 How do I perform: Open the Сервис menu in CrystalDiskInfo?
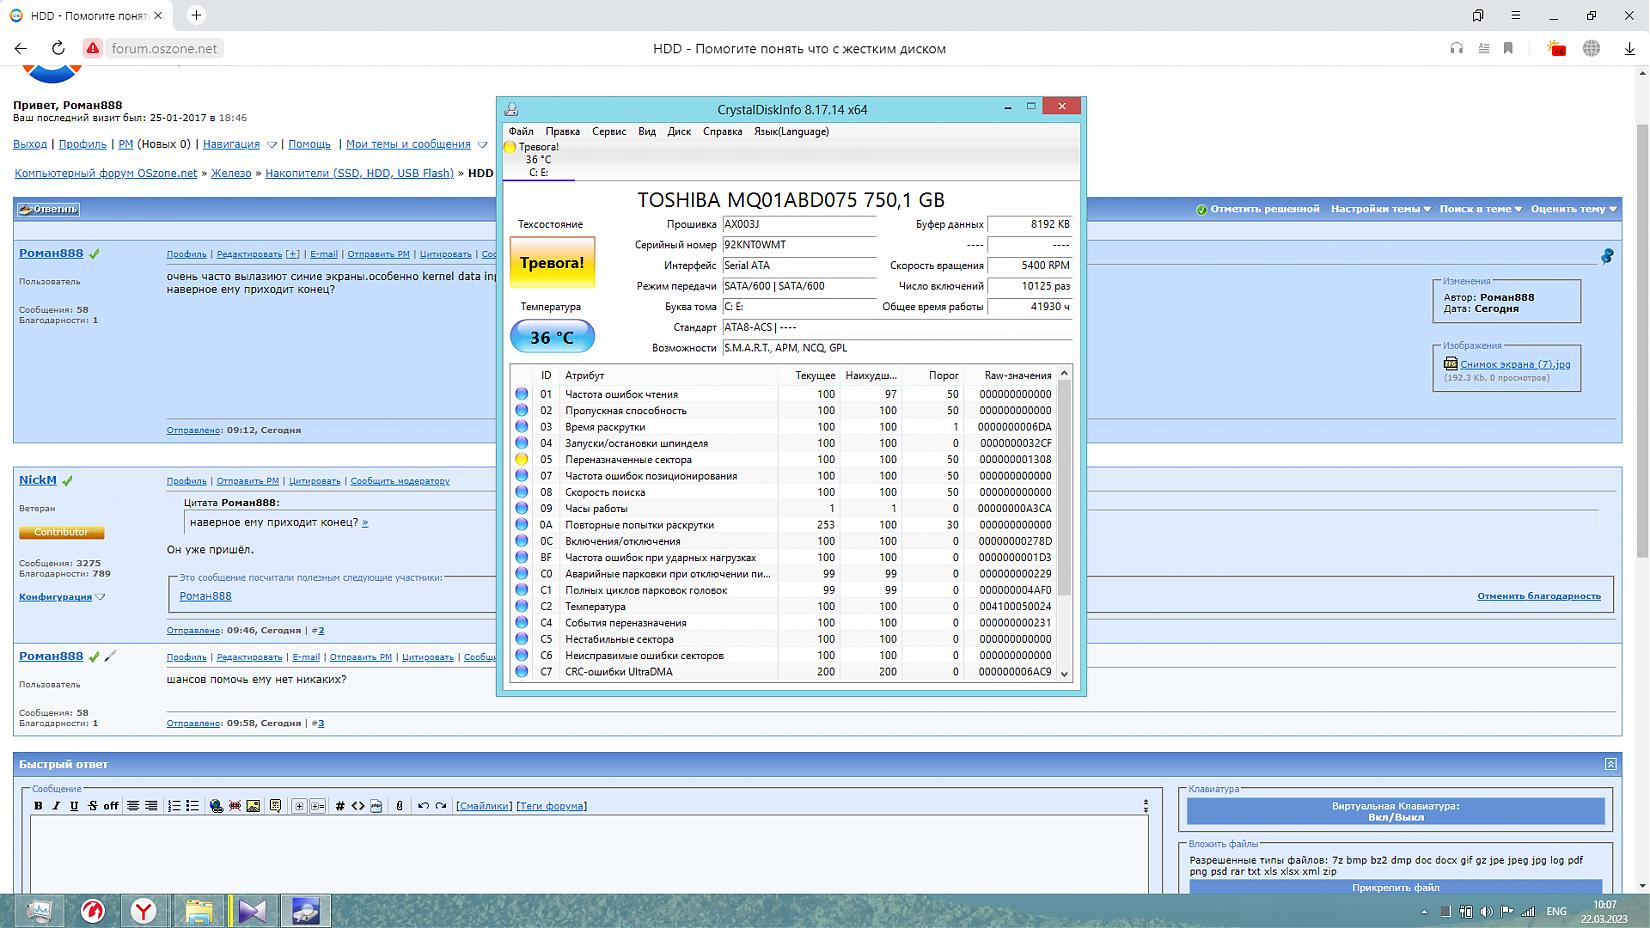(608, 131)
